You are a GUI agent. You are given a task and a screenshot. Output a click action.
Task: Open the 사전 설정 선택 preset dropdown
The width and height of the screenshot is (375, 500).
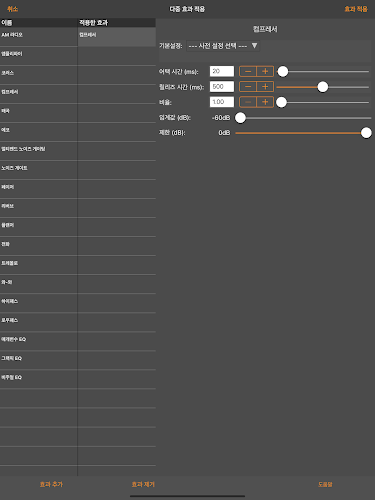223,46
